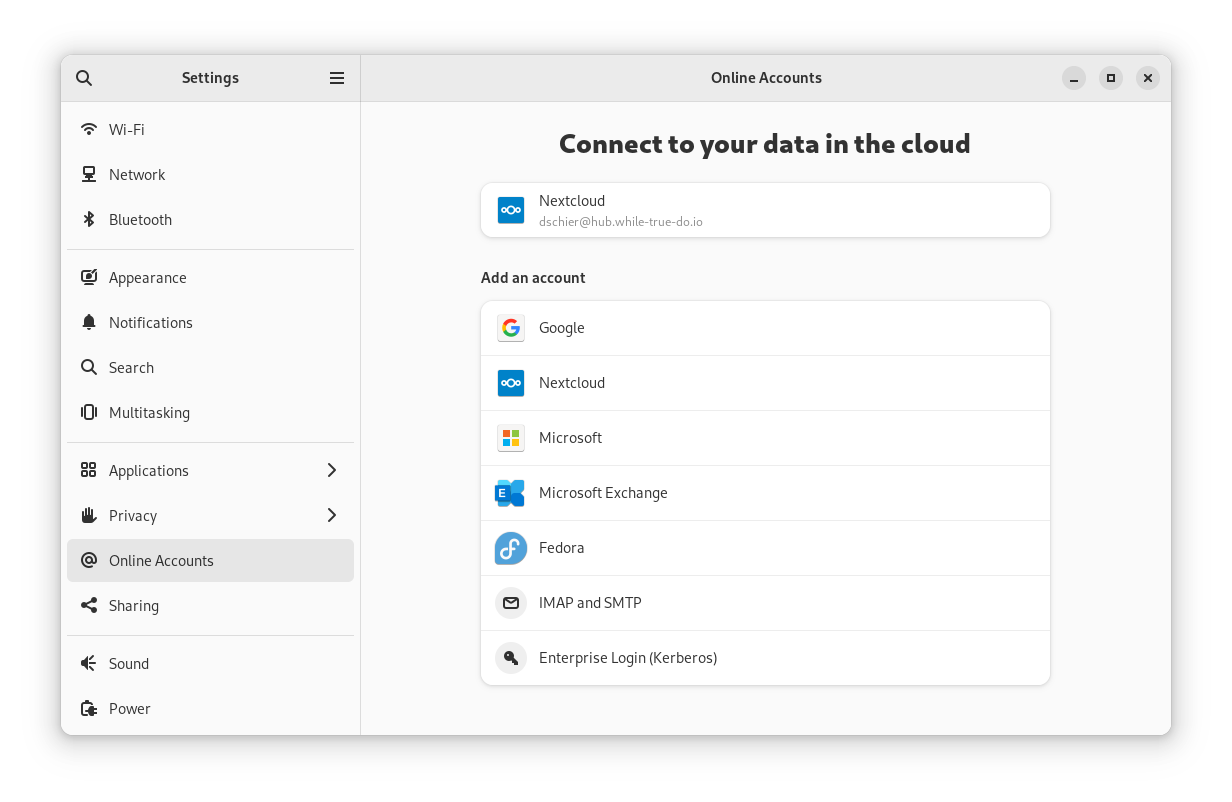Go to the Bluetooth panel
Screen dimensions: 1232x802
[210, 219]
